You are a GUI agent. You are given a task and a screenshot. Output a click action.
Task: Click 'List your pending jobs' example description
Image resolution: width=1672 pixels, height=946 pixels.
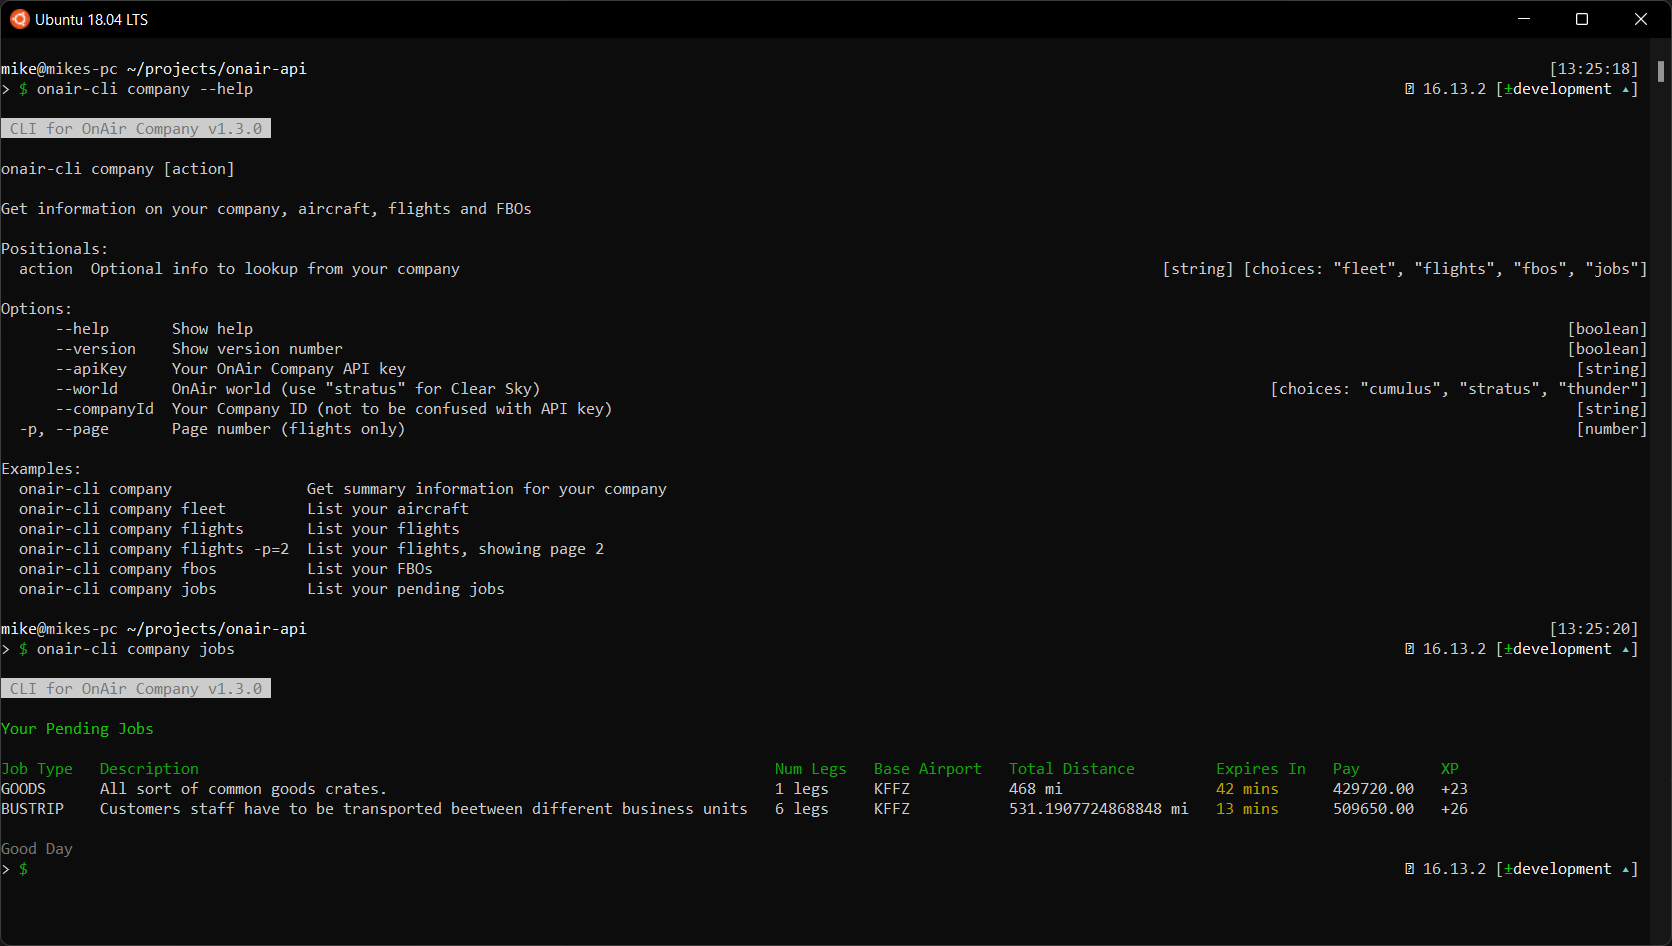click(x=406, y=589)
